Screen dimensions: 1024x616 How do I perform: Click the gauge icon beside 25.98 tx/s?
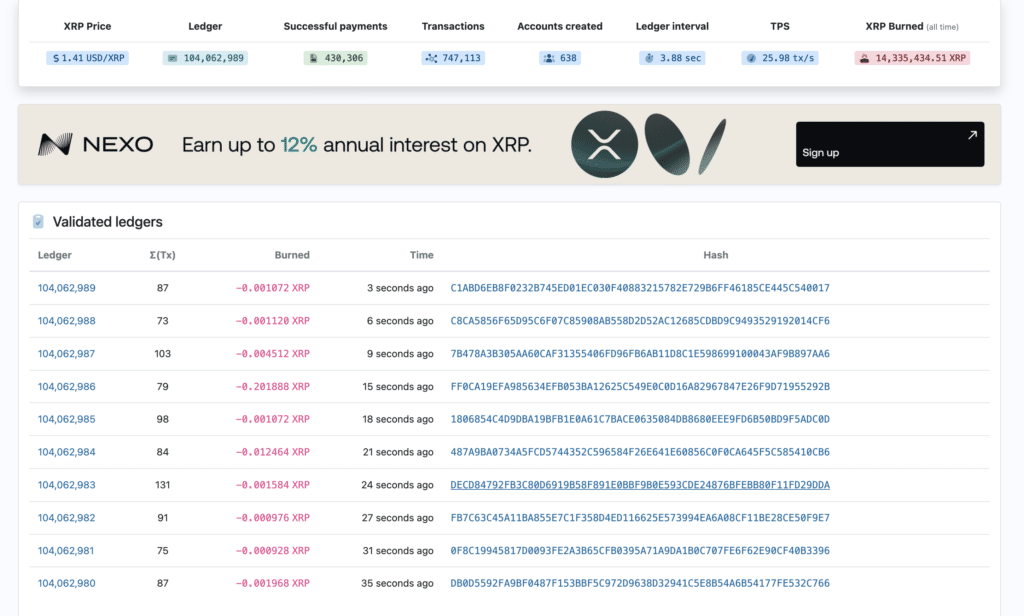(752, 58)
